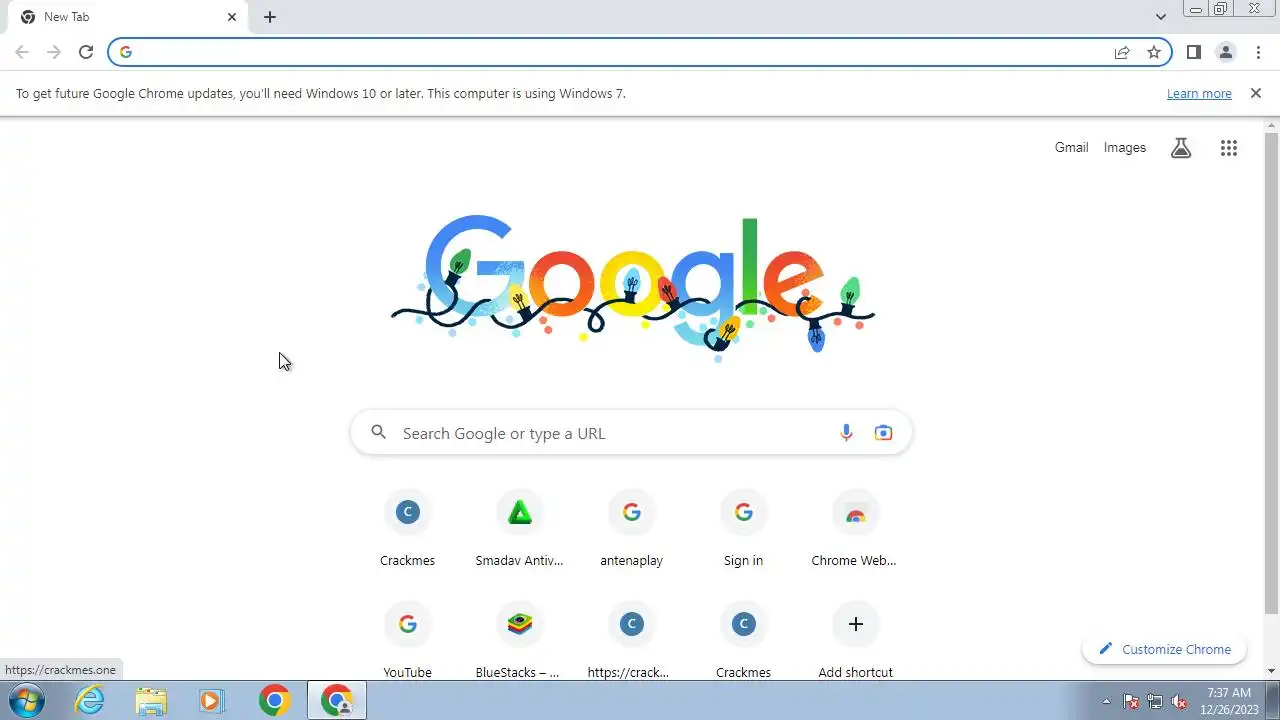This screenshot has height=720, width=1280.
Task: Open the share this page icon
Action: [x=1122, y=52]
